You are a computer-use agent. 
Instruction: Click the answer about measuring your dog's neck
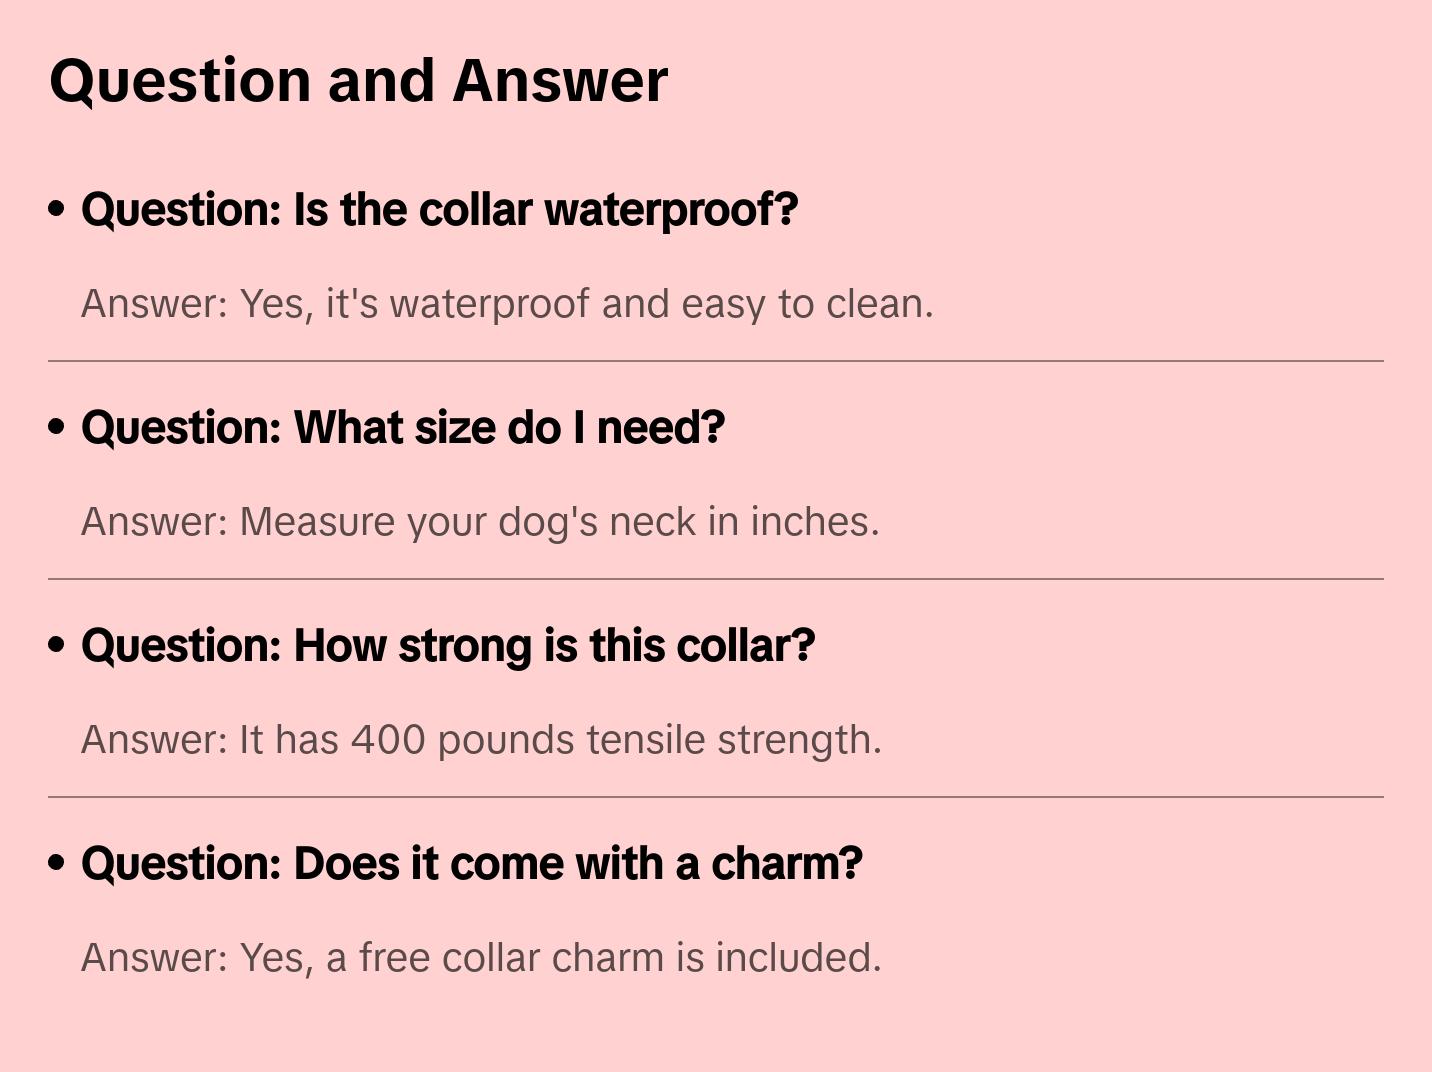click(480, 522)
